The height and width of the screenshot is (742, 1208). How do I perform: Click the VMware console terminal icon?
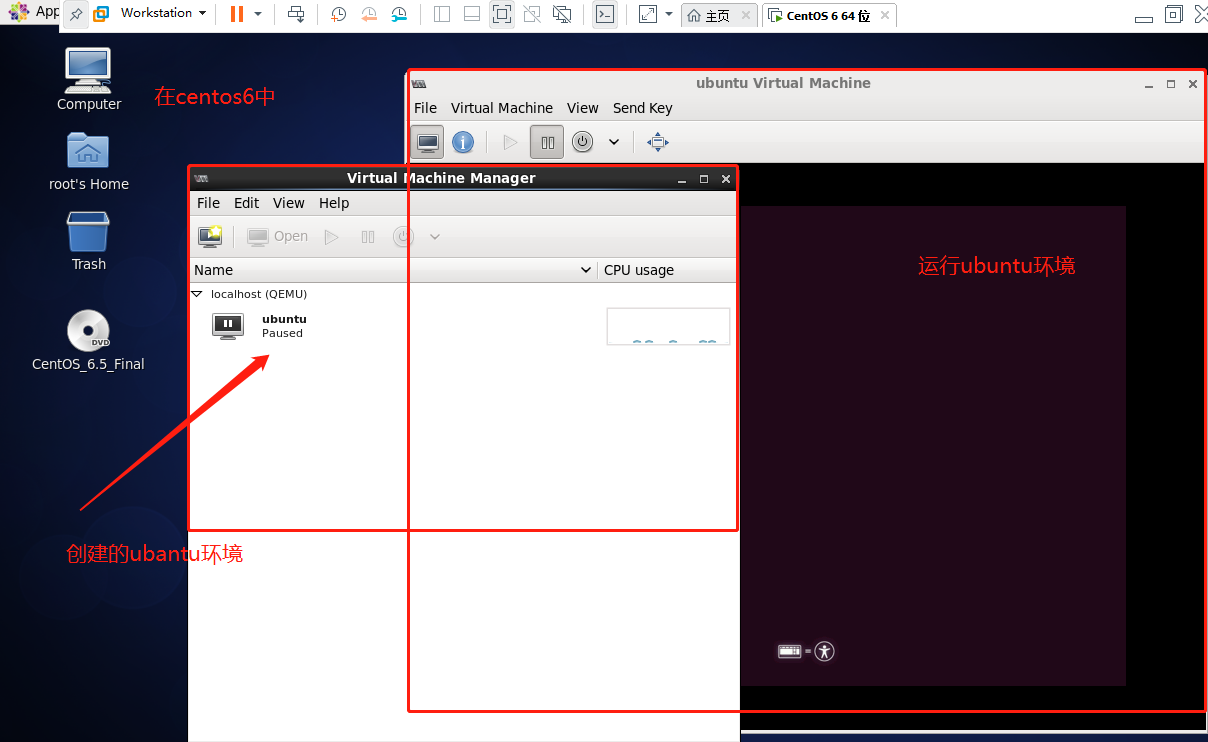click(605, 14)
